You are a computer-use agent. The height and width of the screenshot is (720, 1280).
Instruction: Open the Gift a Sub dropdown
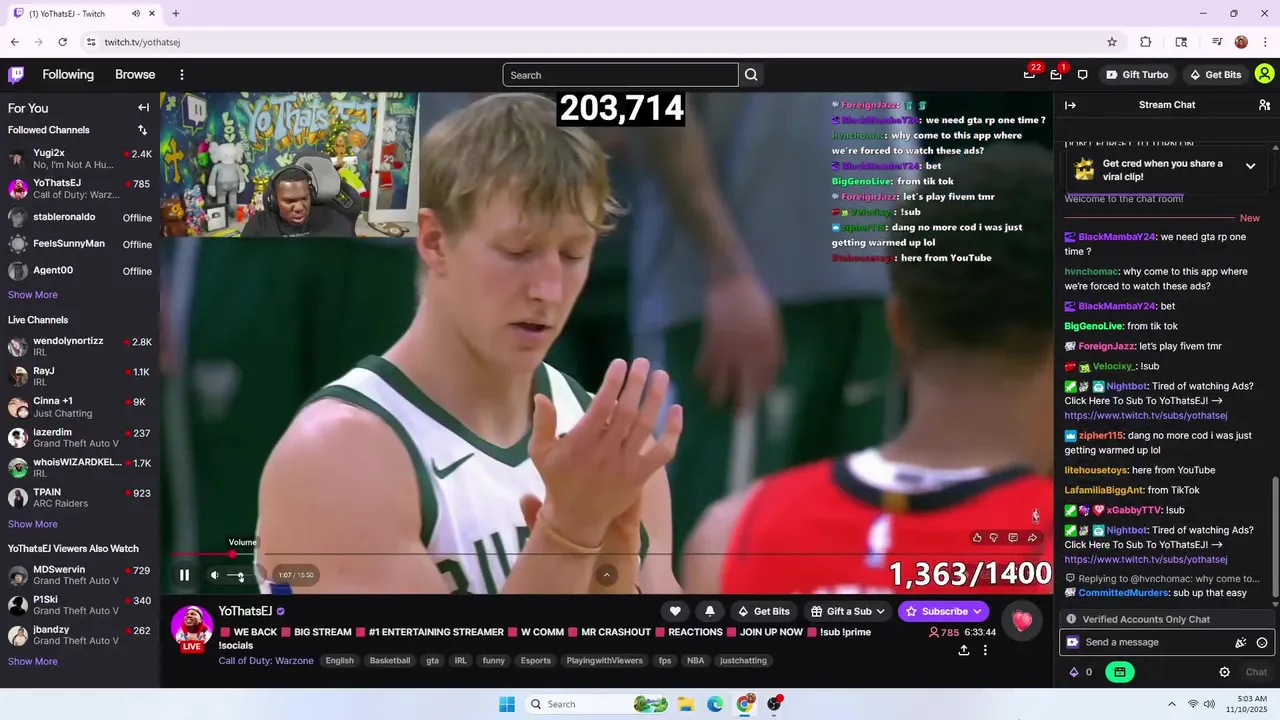click(x=849, y=611)
